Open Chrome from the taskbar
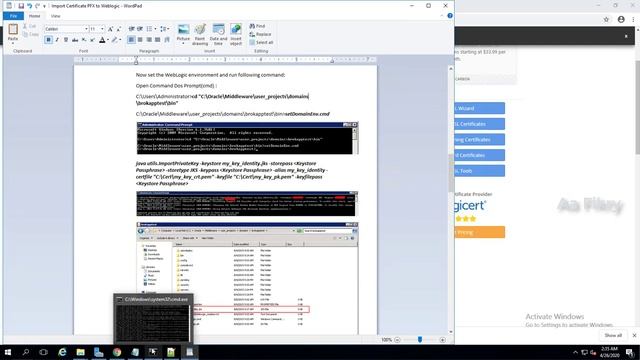 click(117, 352)
